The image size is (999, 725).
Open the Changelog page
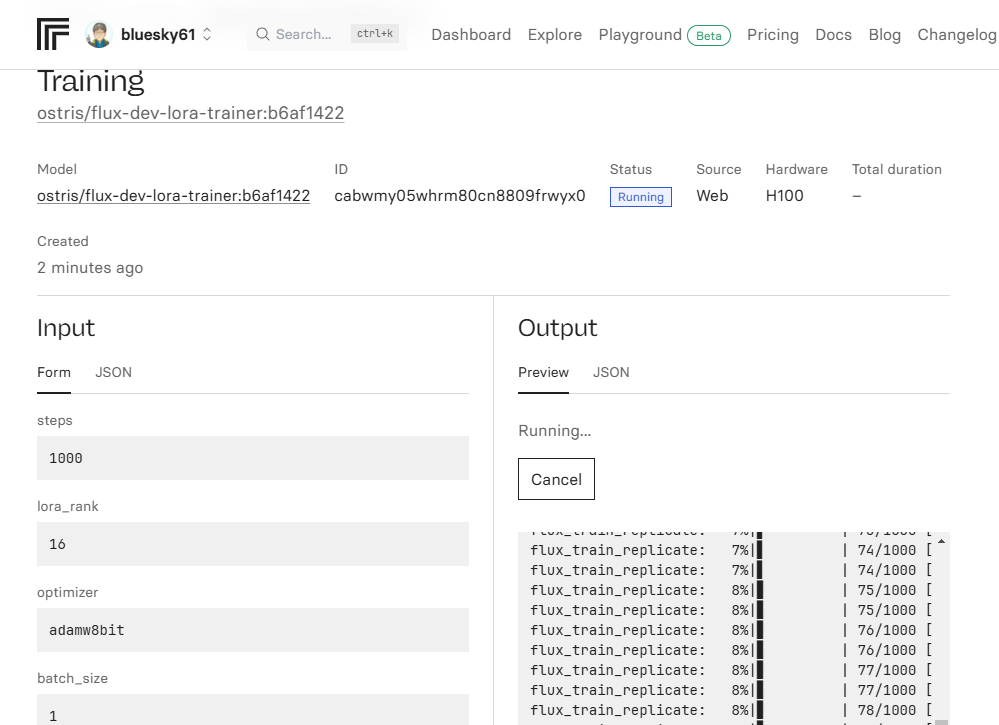(x=956, y=34)
